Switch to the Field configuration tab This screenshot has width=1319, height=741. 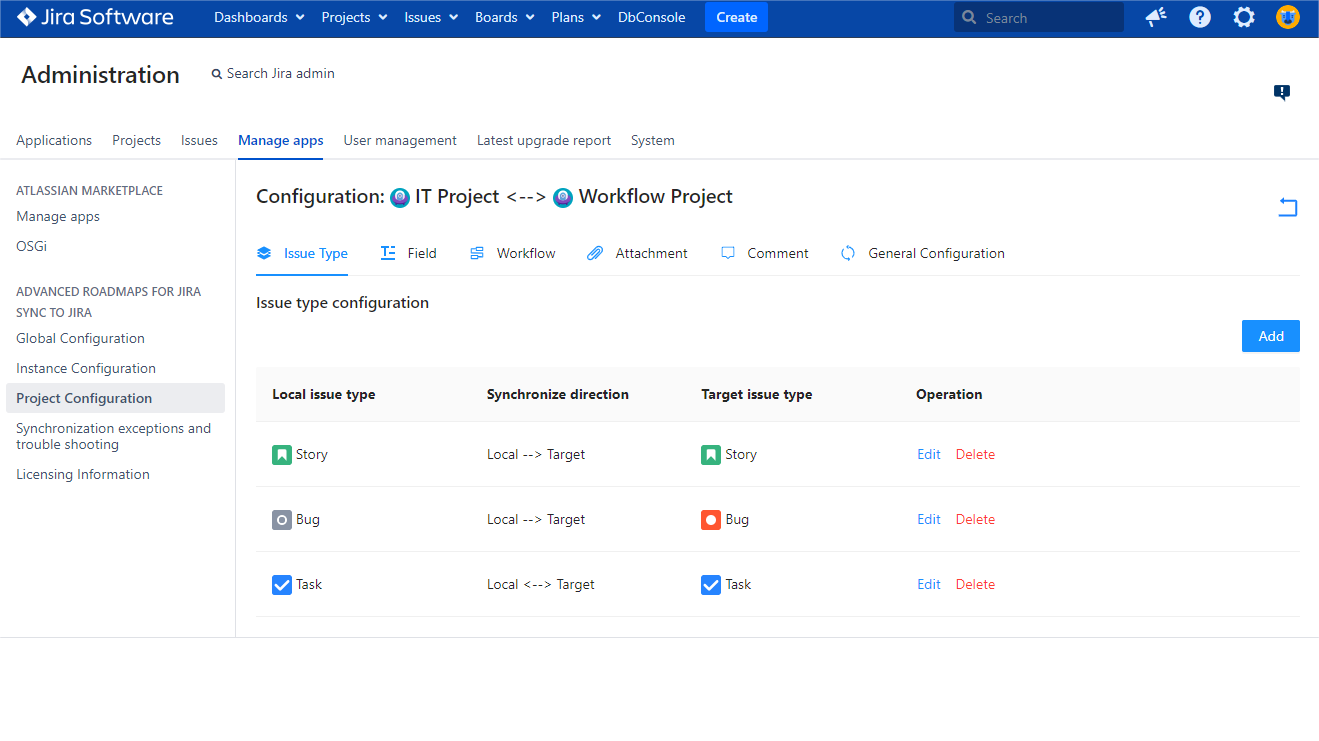pos(408,253)
